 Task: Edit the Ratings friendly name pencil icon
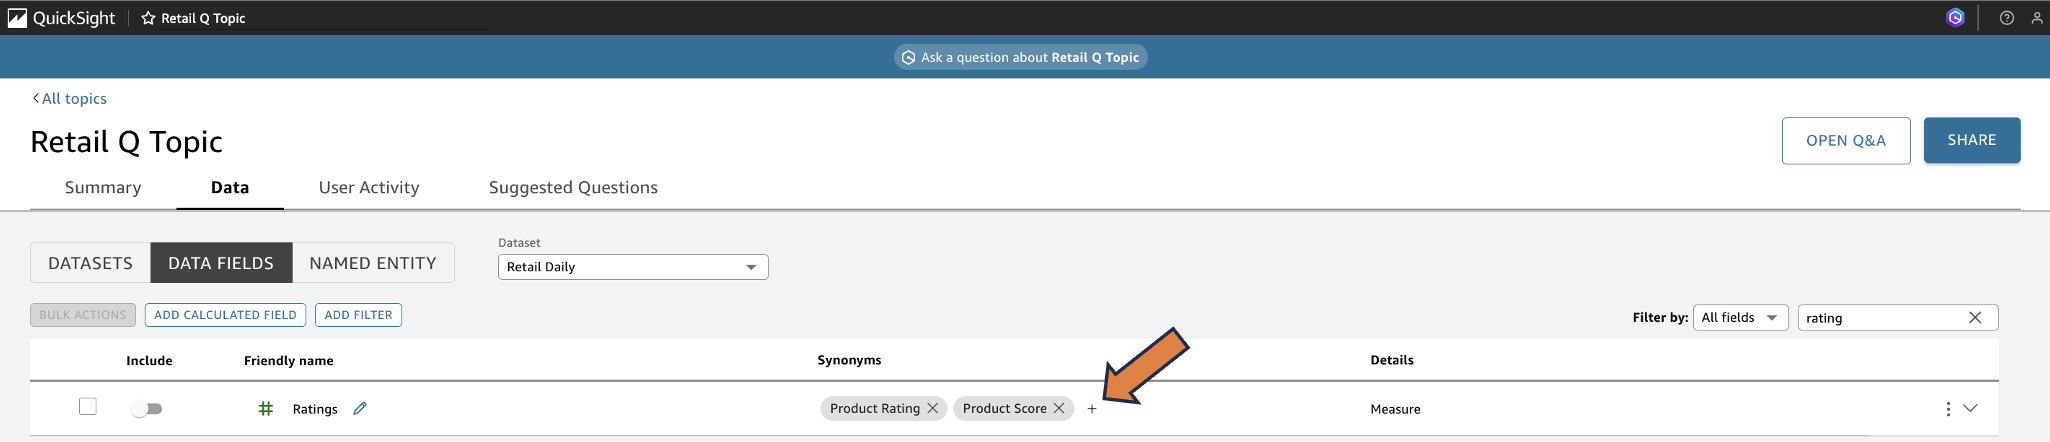(x=360, y=408)
